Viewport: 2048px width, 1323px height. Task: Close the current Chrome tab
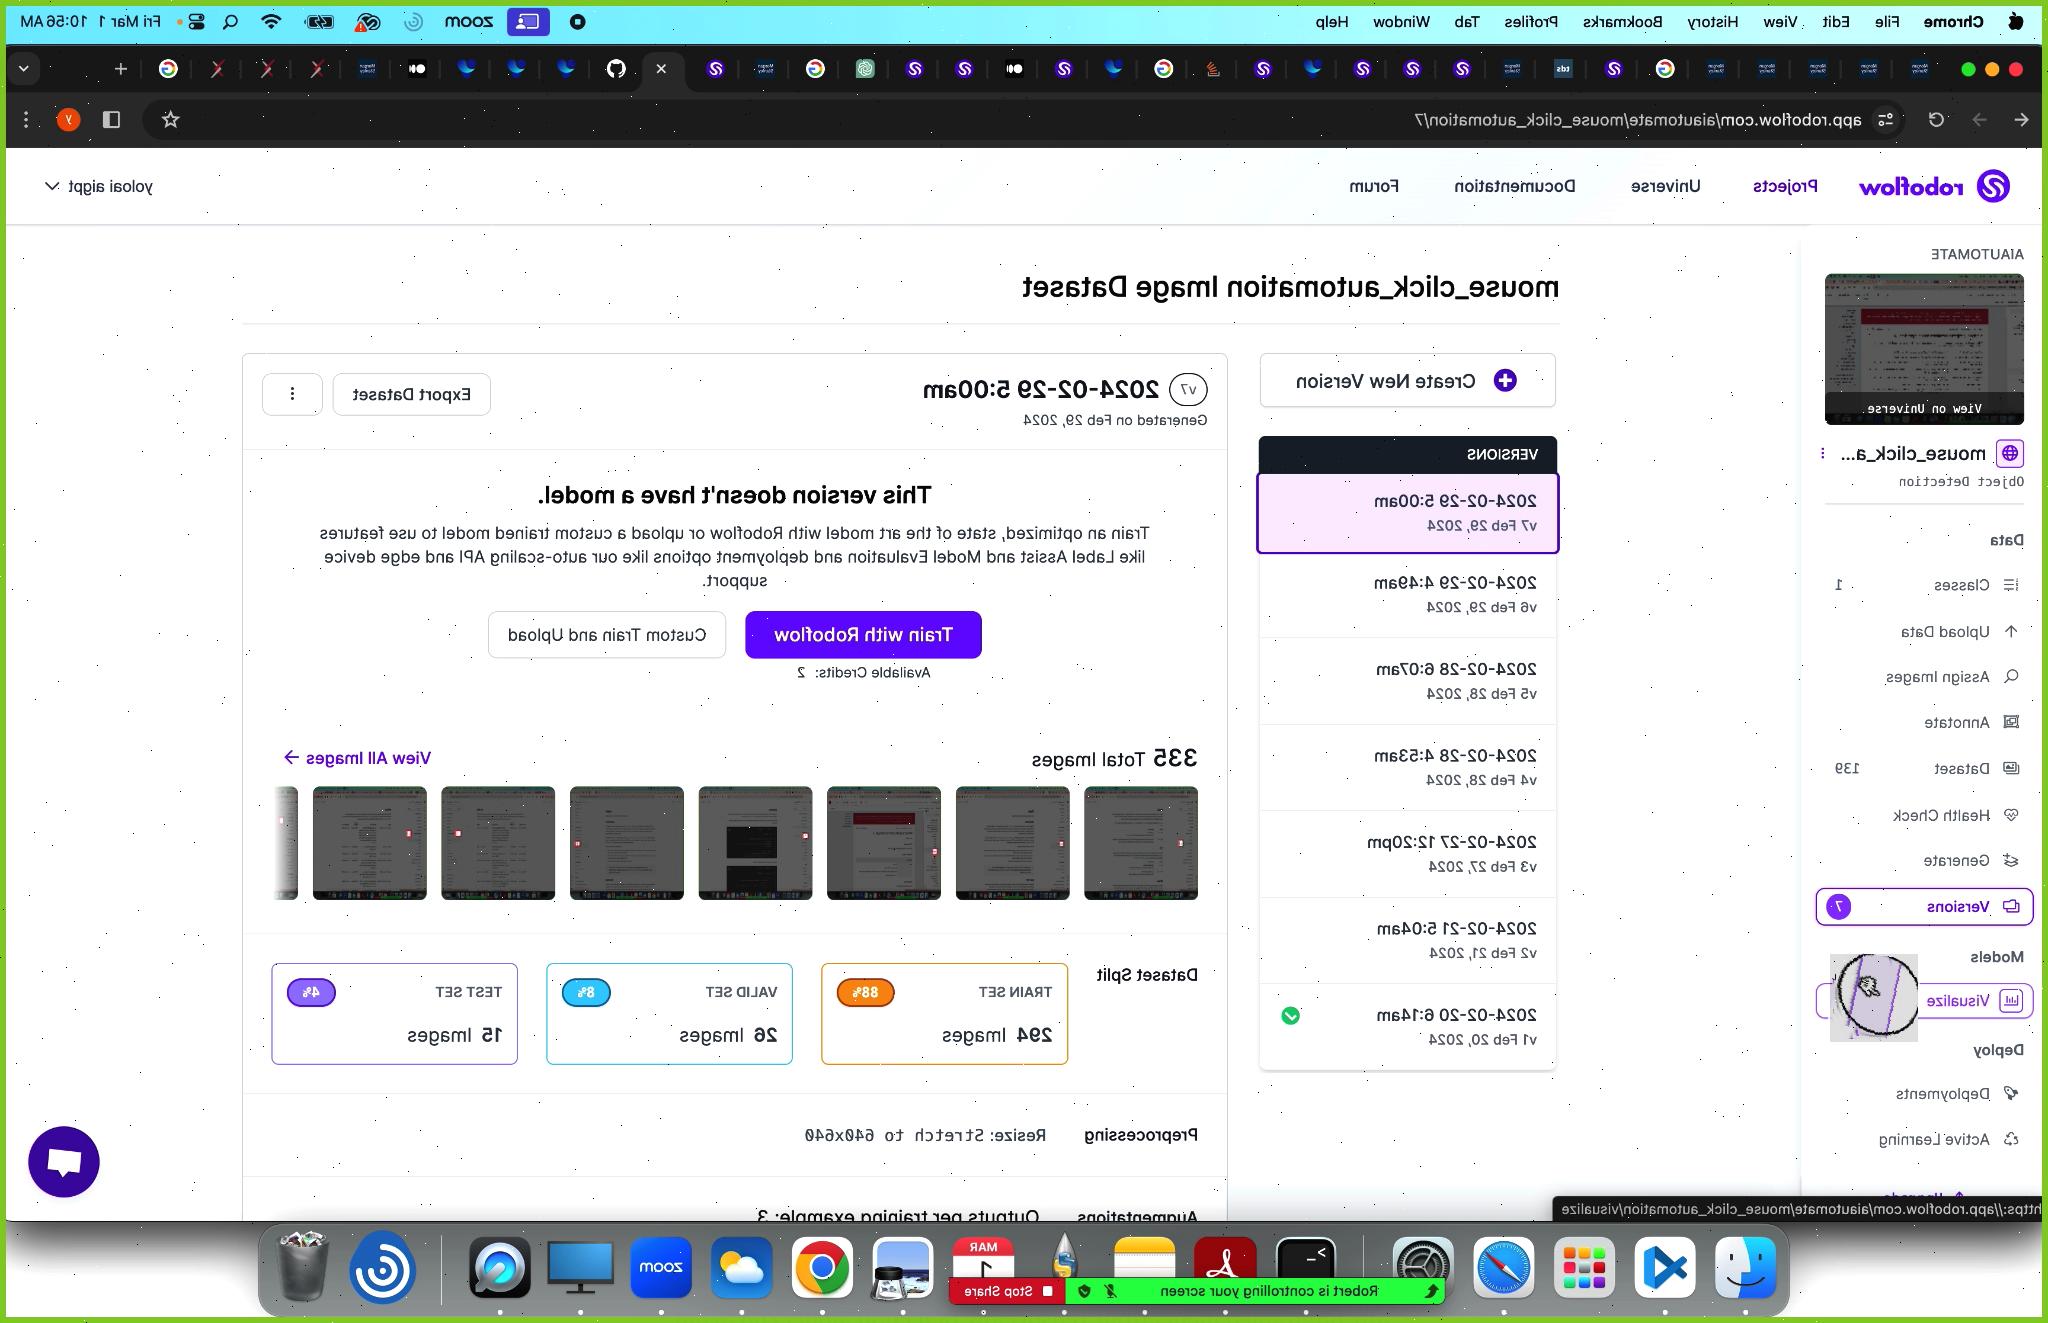pyautogui.click(x=661, y=69)
